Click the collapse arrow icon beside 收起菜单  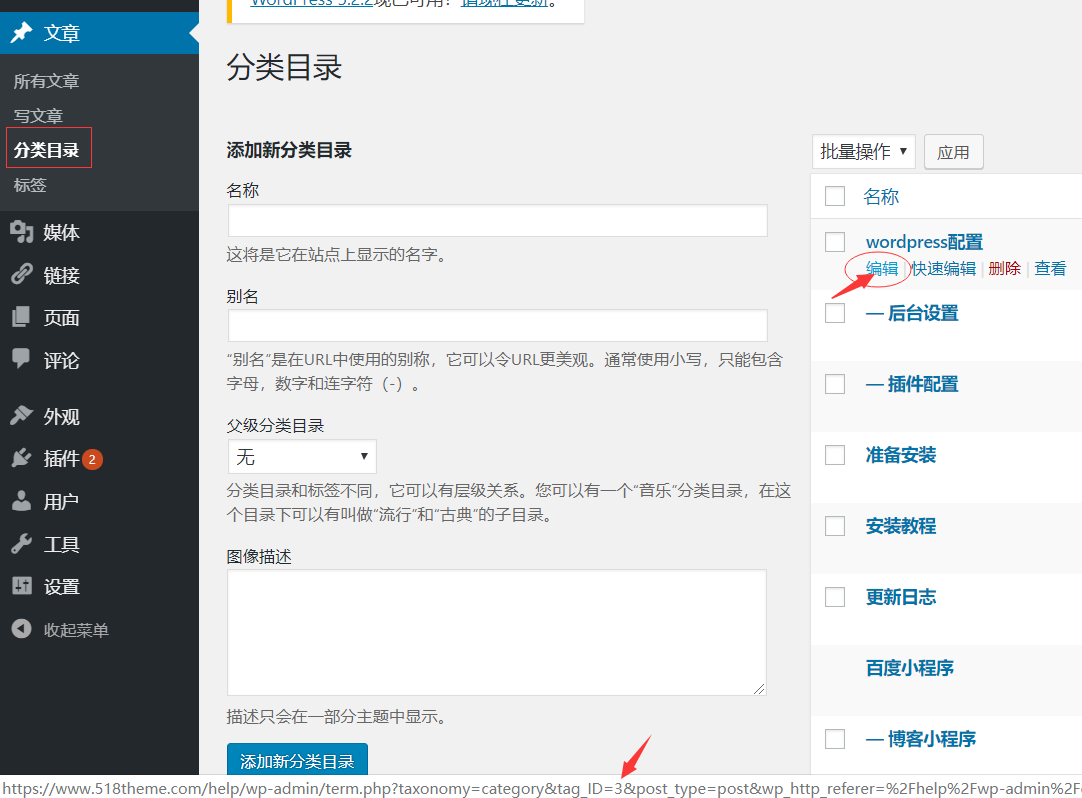pos(21,628)
